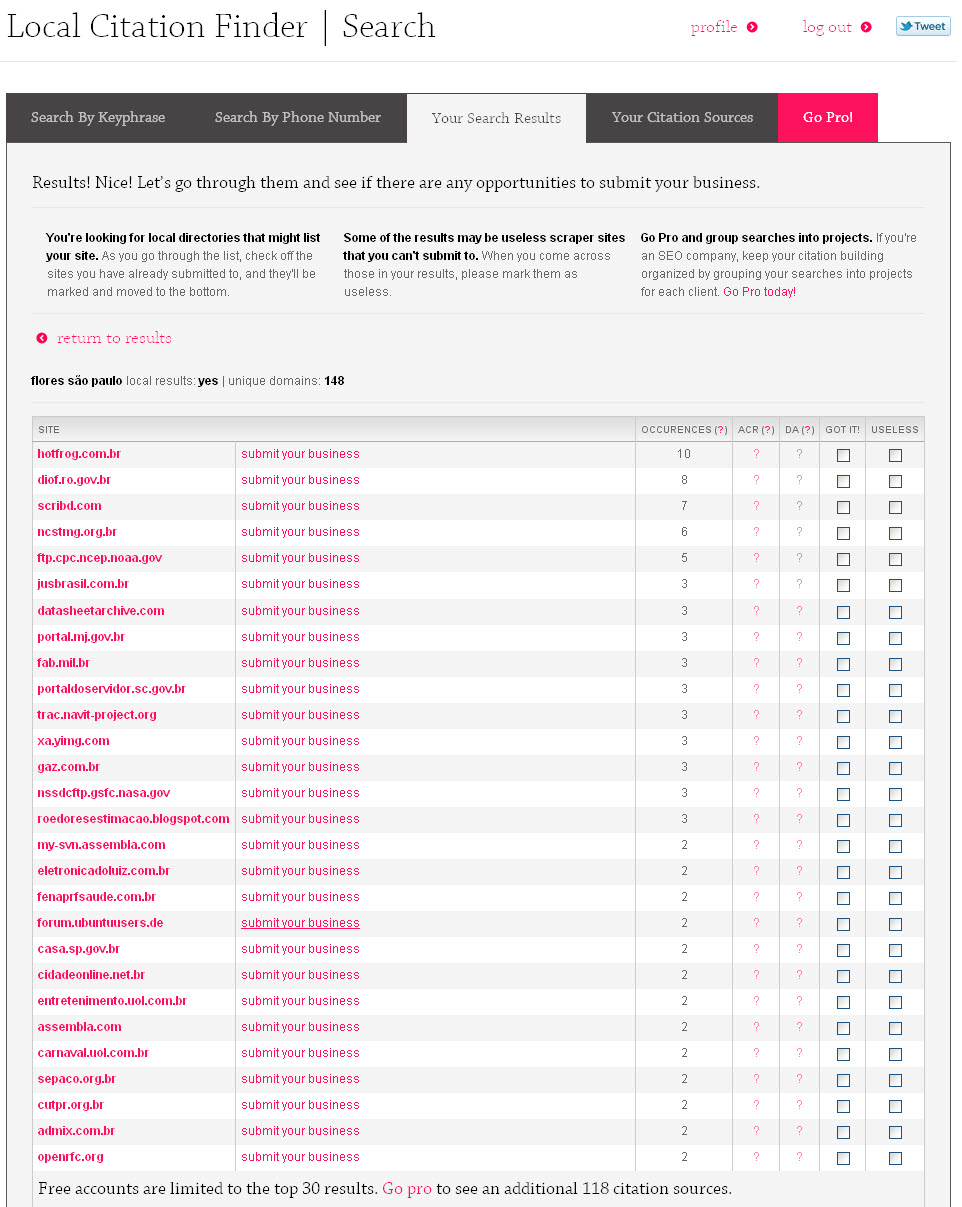Click the back arrow icon before return to results
The width and height of the screenshot is (962, 1207).
tap(42, 338)
